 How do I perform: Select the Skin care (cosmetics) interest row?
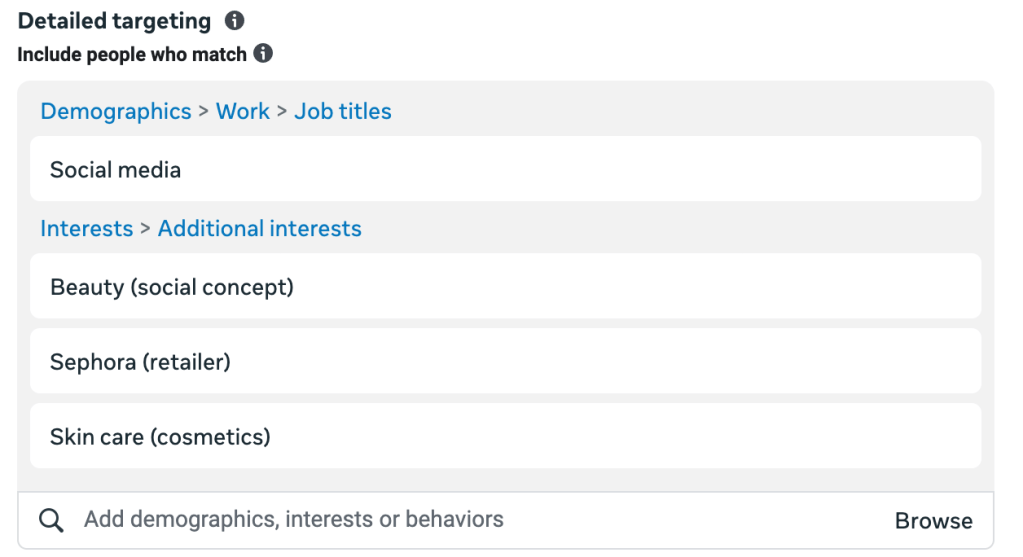[506, 436]
